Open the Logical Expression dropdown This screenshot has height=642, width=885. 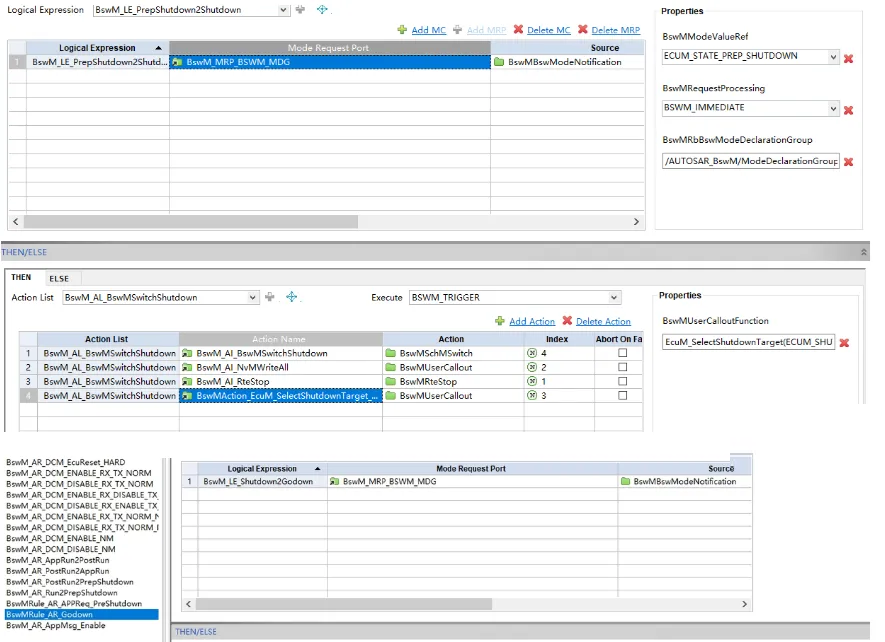283,10
